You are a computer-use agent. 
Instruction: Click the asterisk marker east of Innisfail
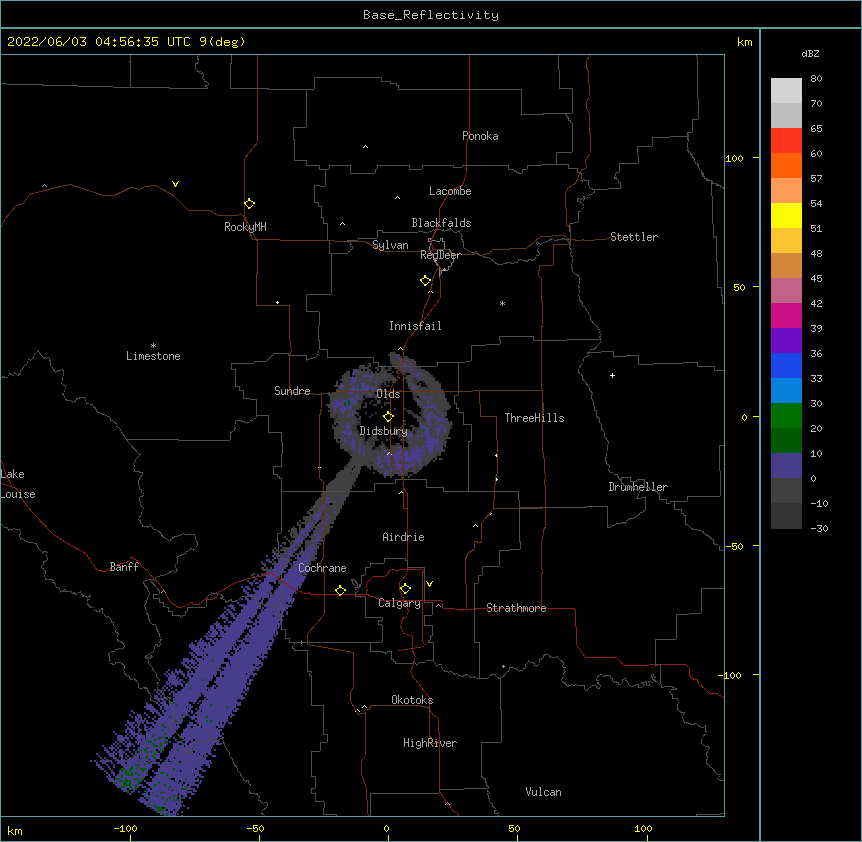[502, 303]
